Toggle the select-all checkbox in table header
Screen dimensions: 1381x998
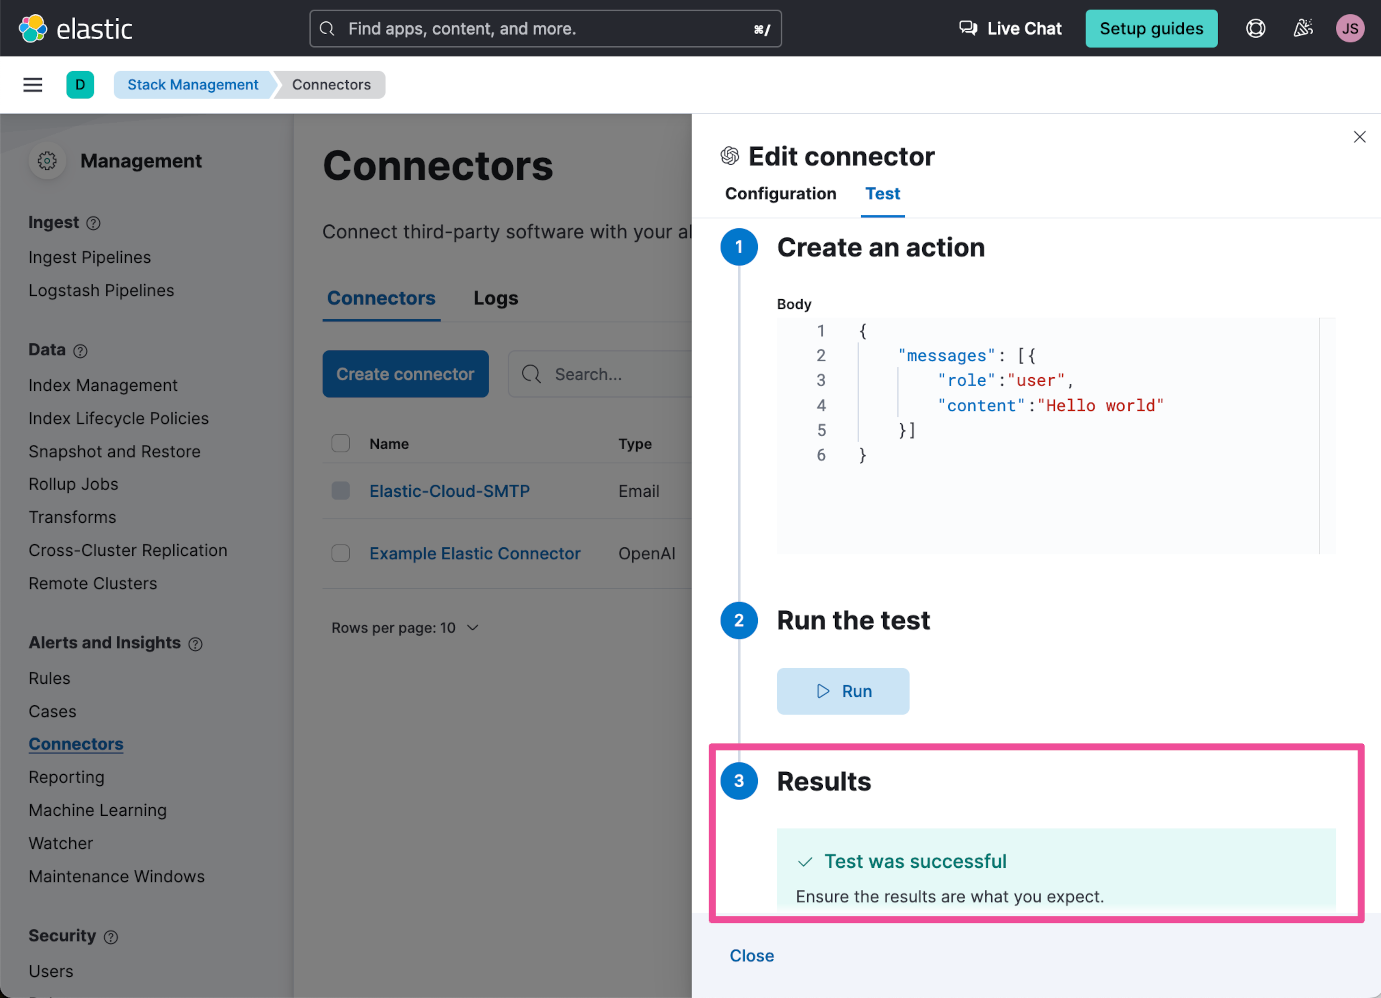coord(341,444)
